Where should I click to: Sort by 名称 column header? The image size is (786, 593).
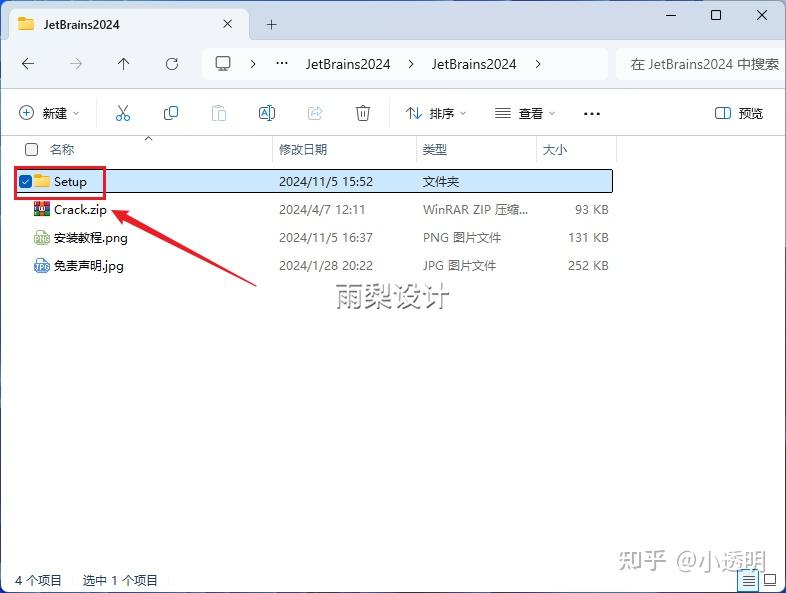62,149
